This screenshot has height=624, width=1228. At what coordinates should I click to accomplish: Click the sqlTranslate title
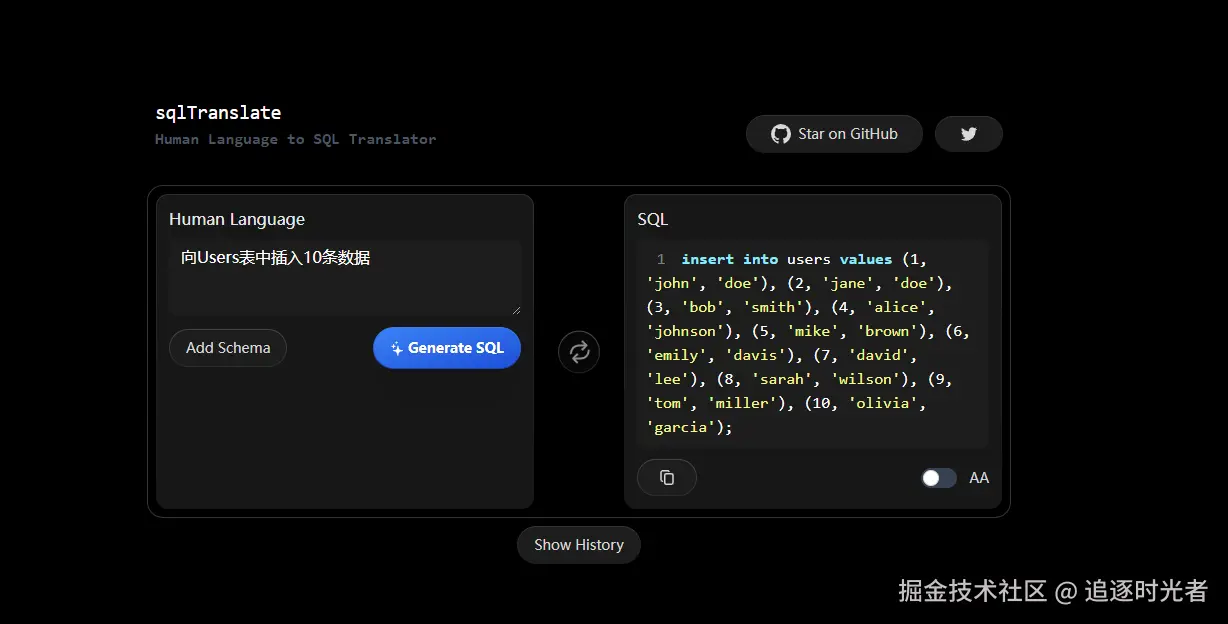pyautogui.click(x=218, y=113)
